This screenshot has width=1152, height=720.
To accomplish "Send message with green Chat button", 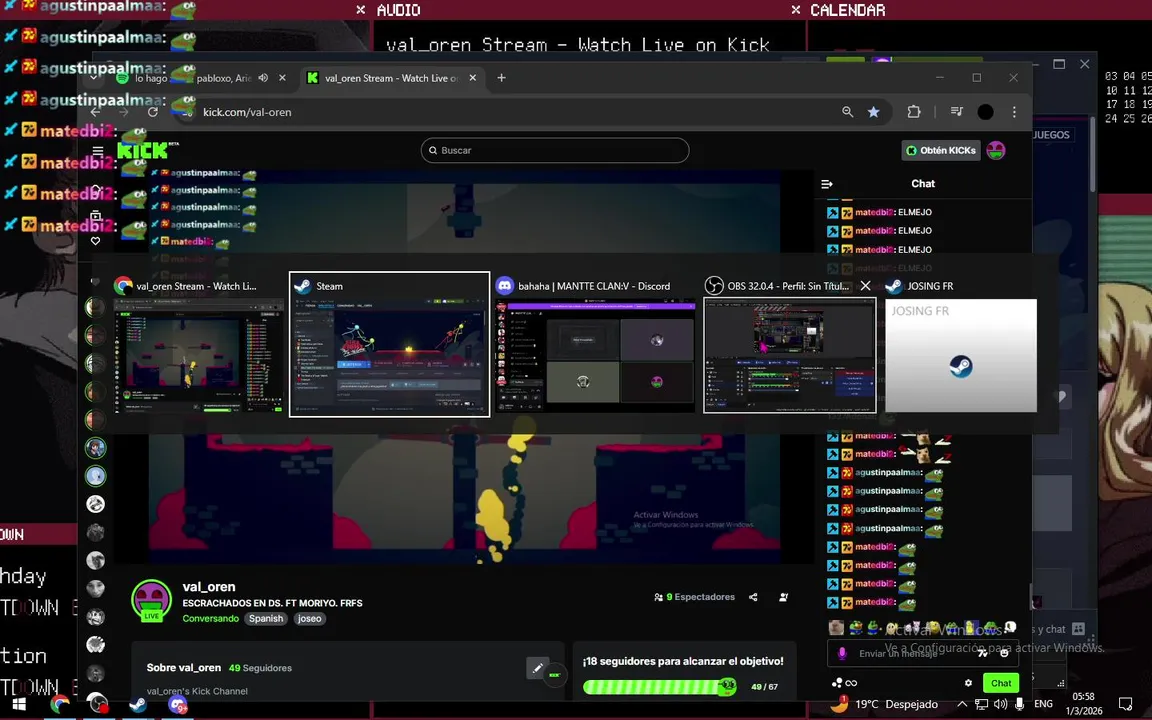I will (1001, 683).
